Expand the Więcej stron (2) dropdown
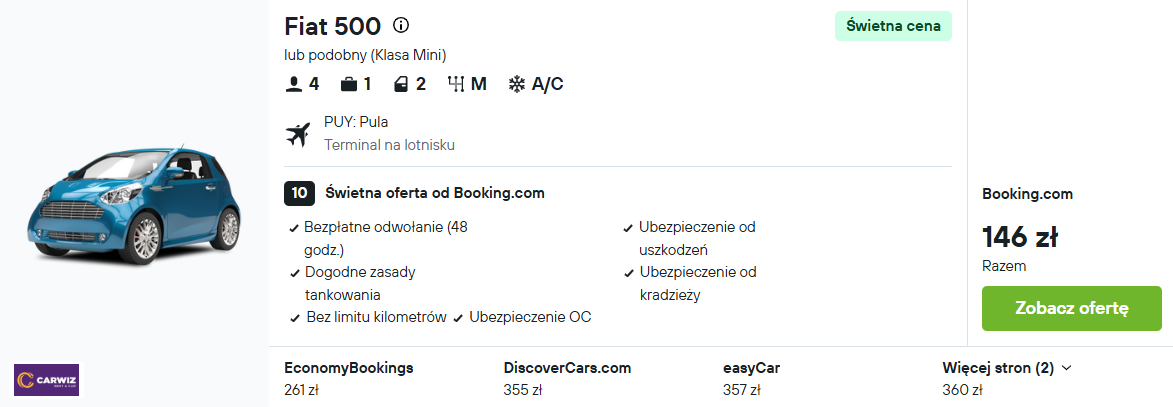 pyautogui.click(x=1007, y=368)
